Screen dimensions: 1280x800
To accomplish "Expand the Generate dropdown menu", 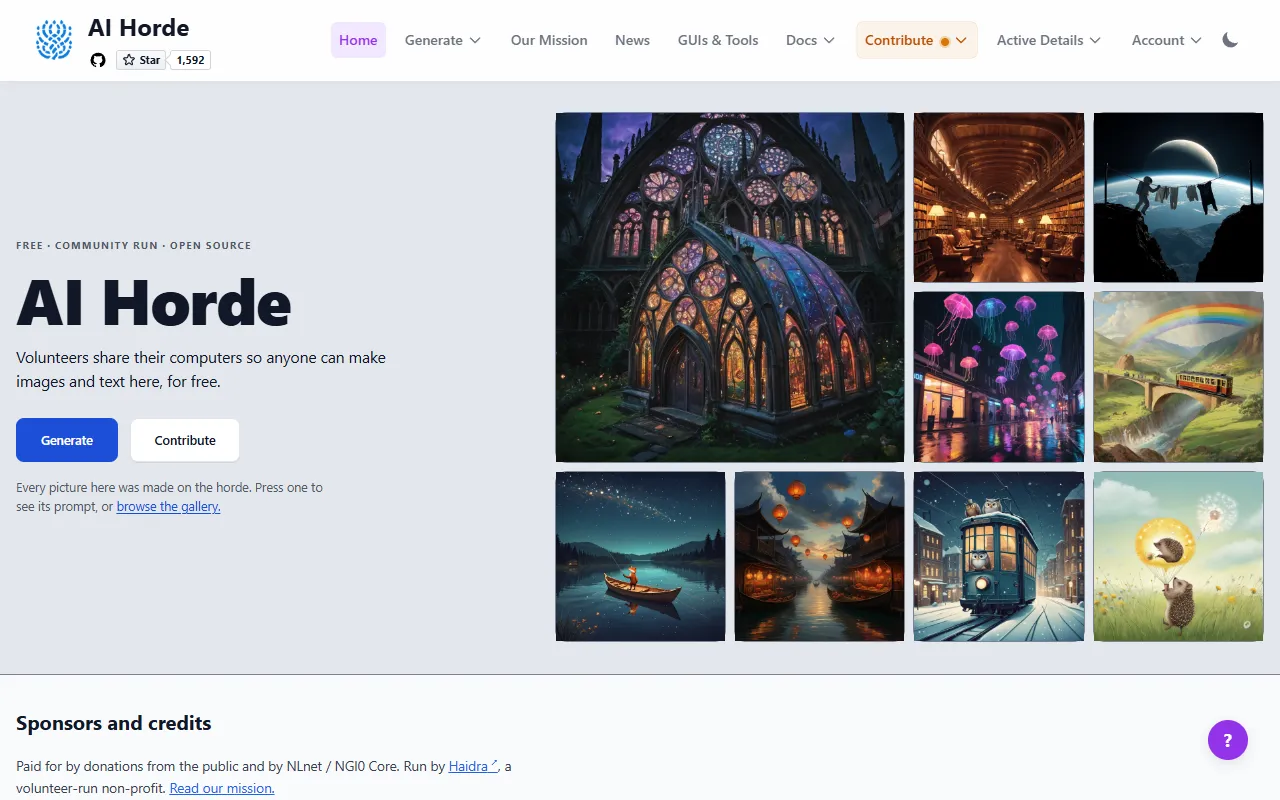I will [443, 40].
